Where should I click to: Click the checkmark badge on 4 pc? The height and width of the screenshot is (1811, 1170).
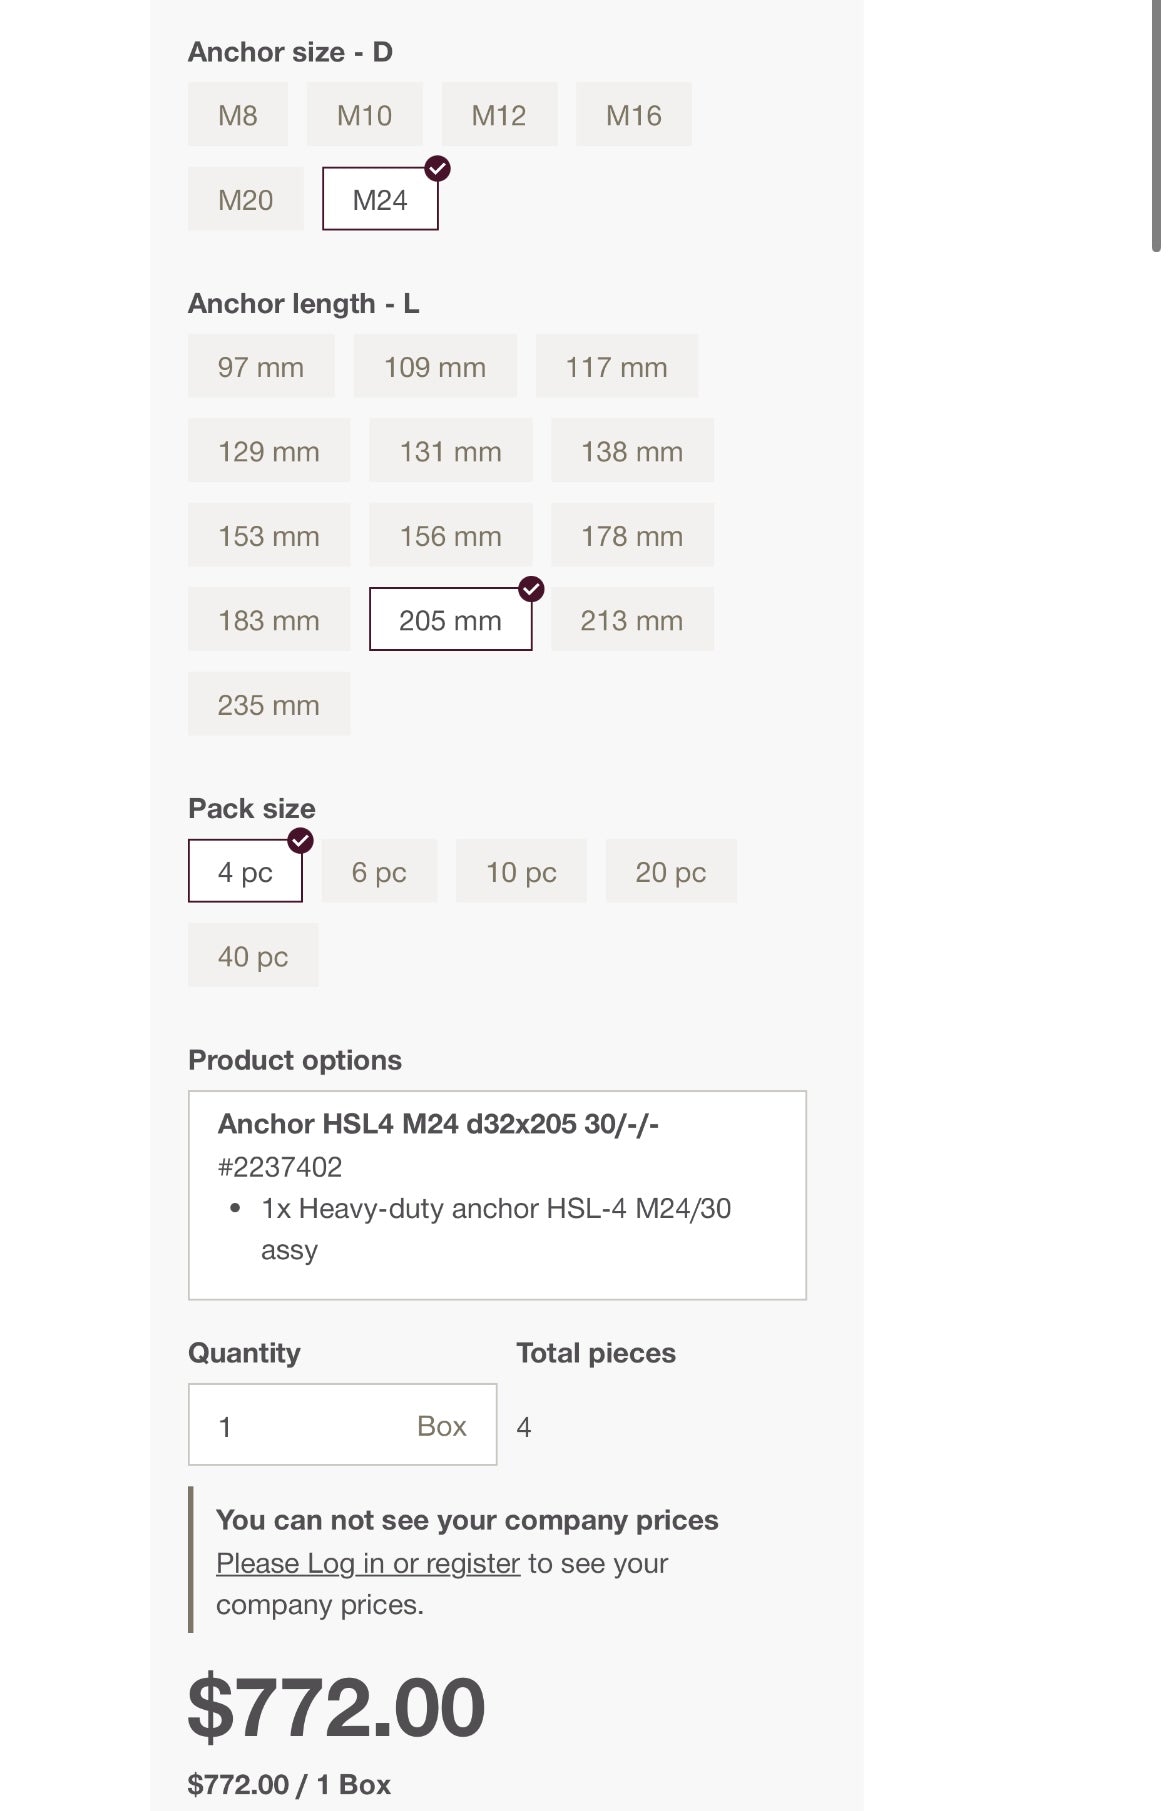[300, 840]
